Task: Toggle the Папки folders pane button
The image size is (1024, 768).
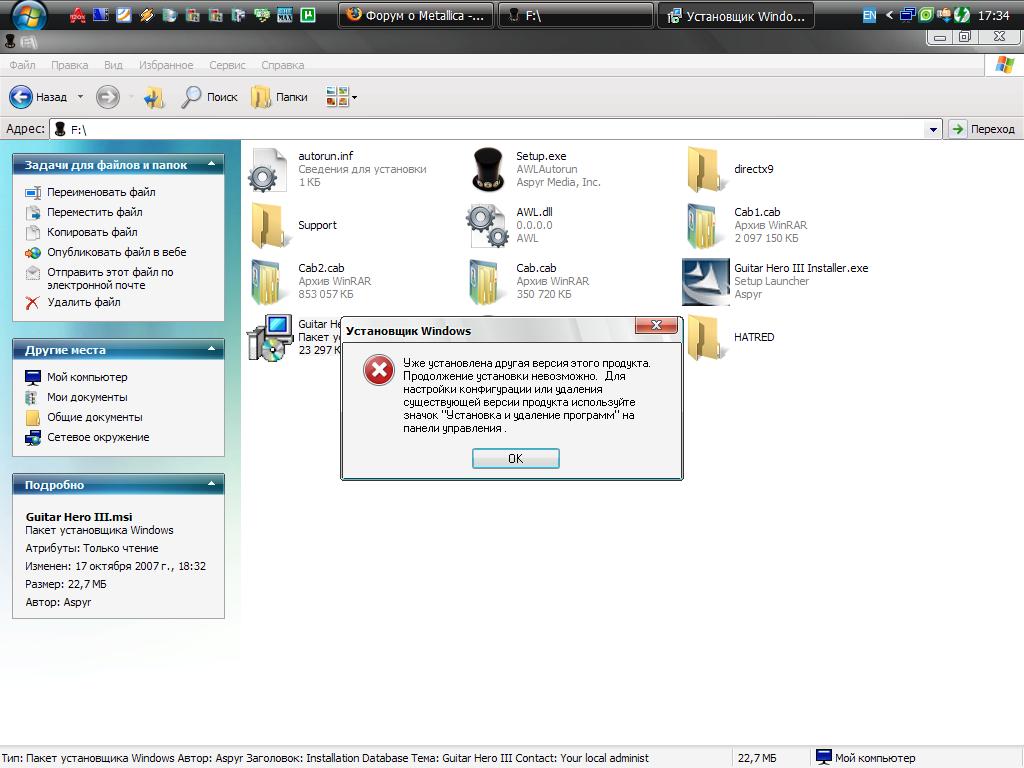Action: click(279, 97)
